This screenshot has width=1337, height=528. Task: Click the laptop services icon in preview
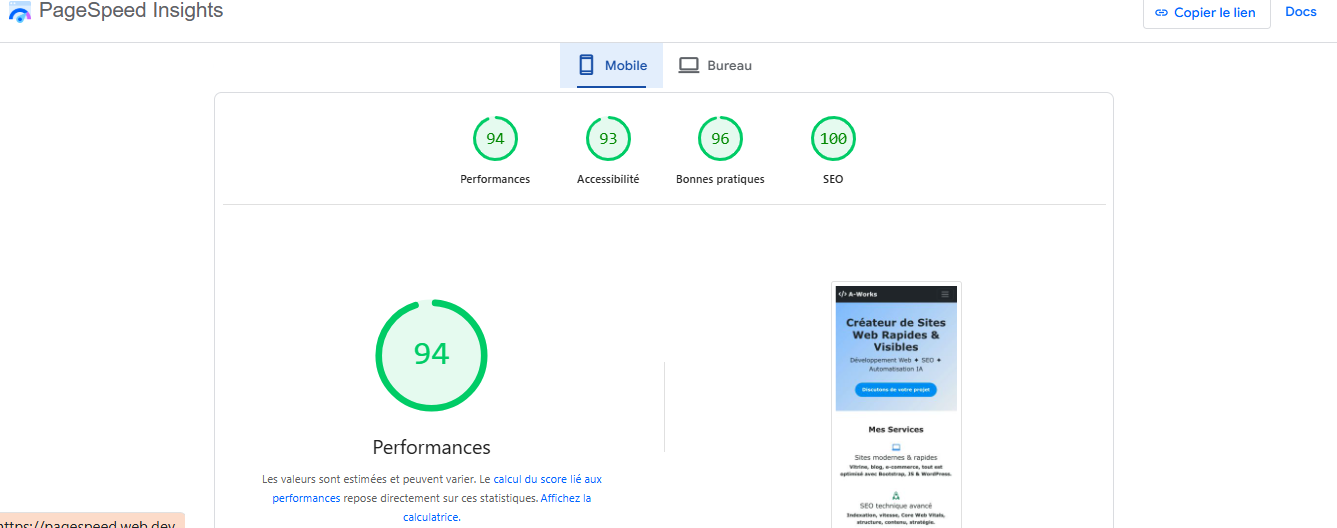(896, 447)
